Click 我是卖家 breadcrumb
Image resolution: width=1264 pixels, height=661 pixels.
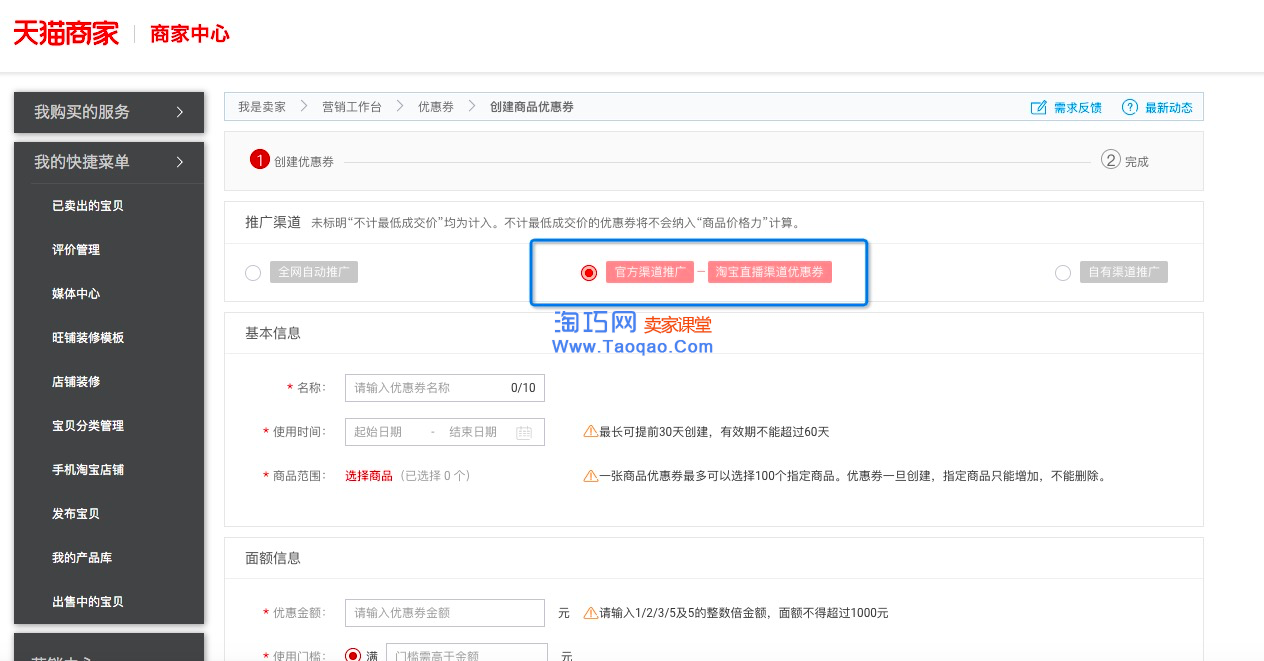point(262,107)
